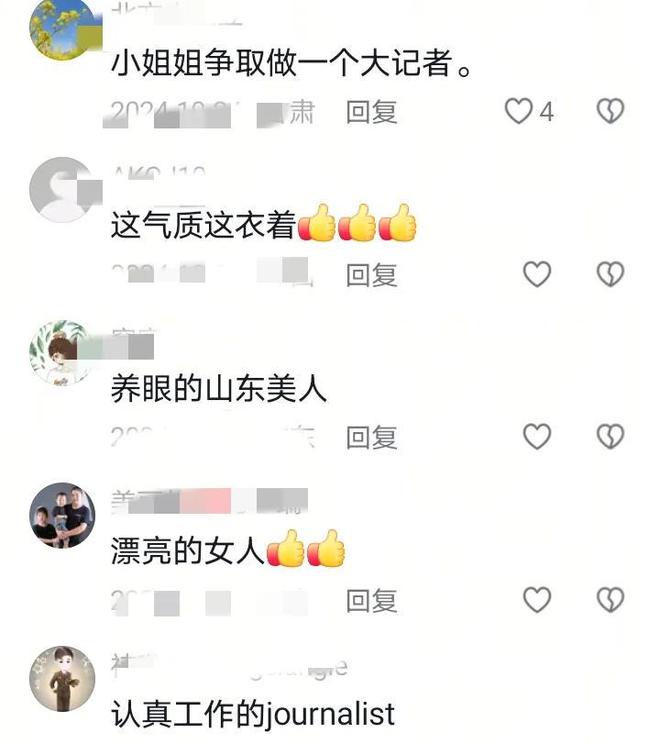Viewport: 660px width, 744px height.
Task: Dislike the 漂亮的女人 comment
Action: [x=610, y=600]
